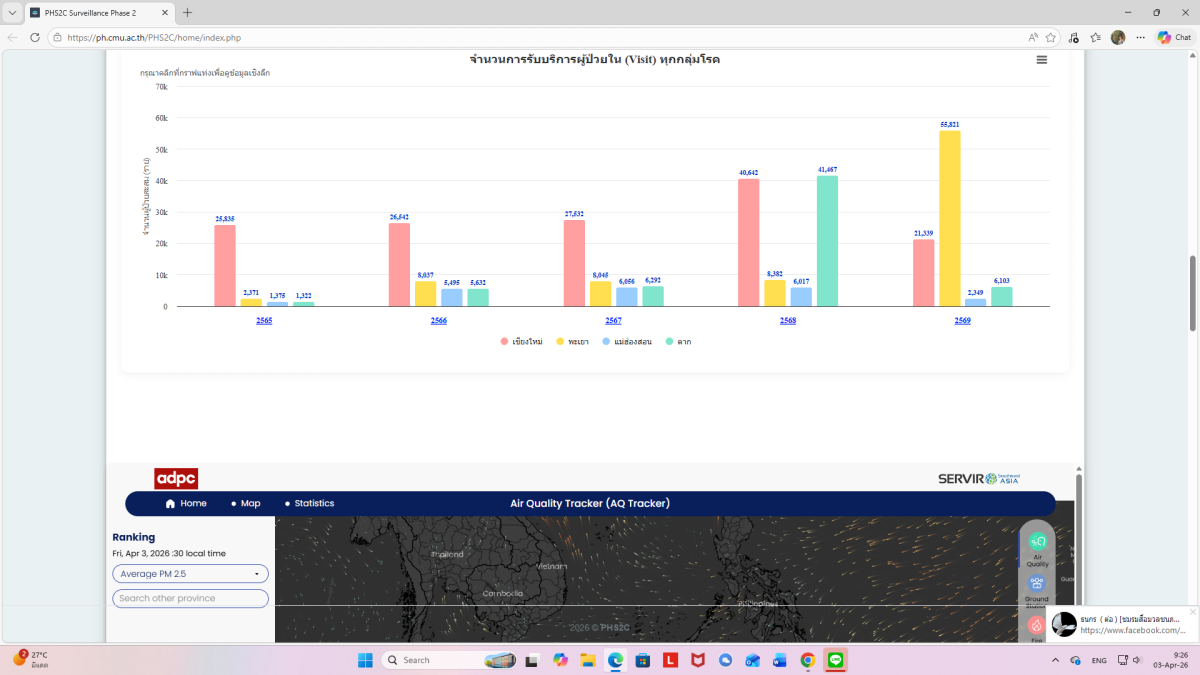Click the Fire layer icon

[1037, 625]
